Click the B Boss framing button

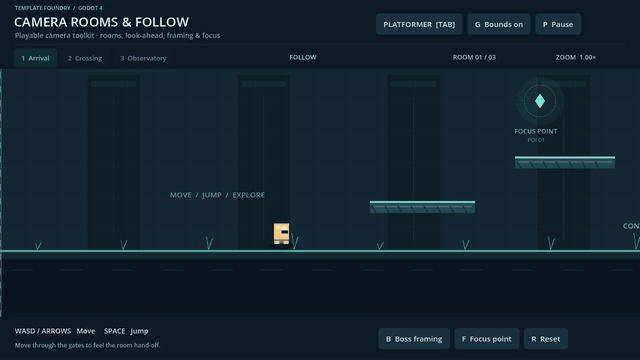click(x=414, y=339)
